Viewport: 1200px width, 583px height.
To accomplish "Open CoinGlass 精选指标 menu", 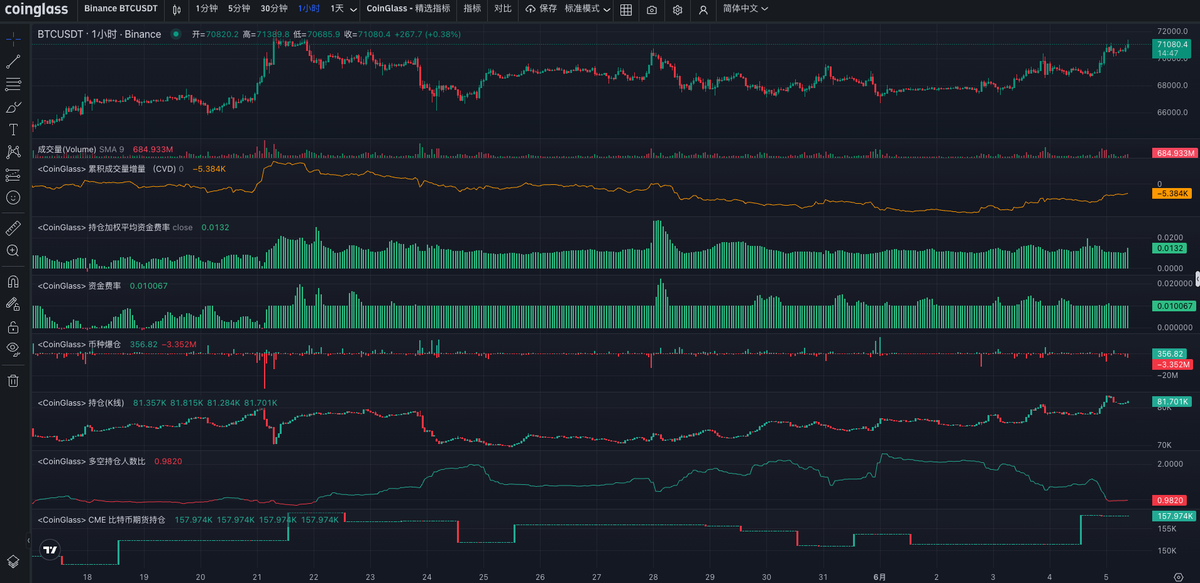I will click(x=408, y=9).
